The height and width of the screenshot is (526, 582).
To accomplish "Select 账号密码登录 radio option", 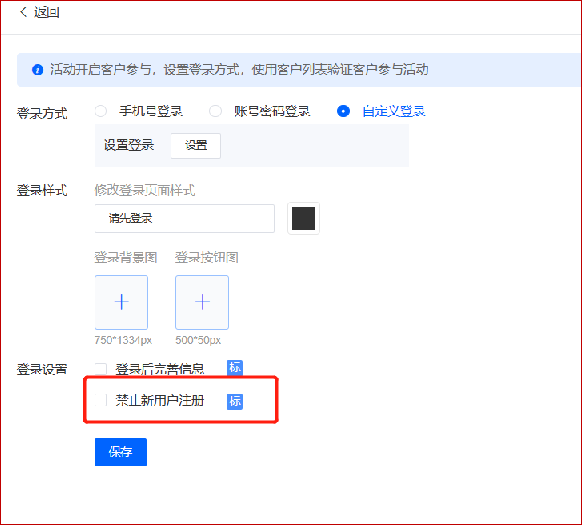I will 215,111.
